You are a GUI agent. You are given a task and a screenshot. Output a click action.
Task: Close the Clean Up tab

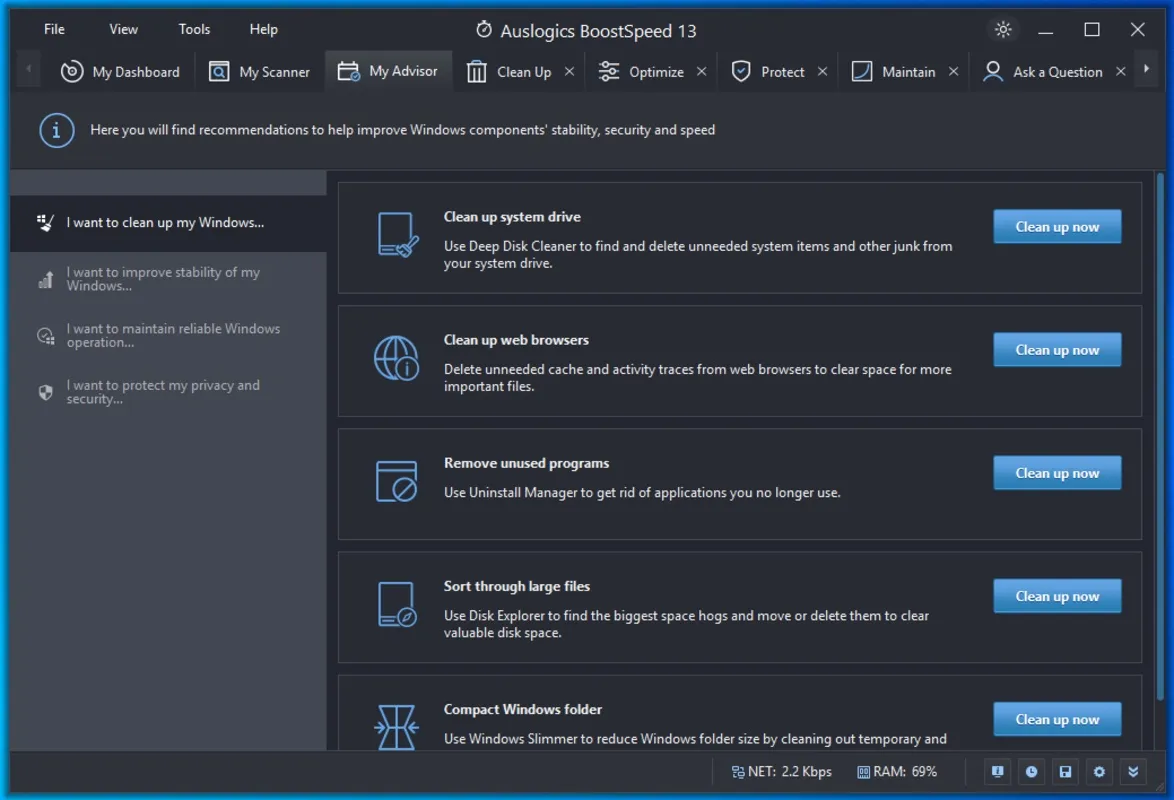569,71
